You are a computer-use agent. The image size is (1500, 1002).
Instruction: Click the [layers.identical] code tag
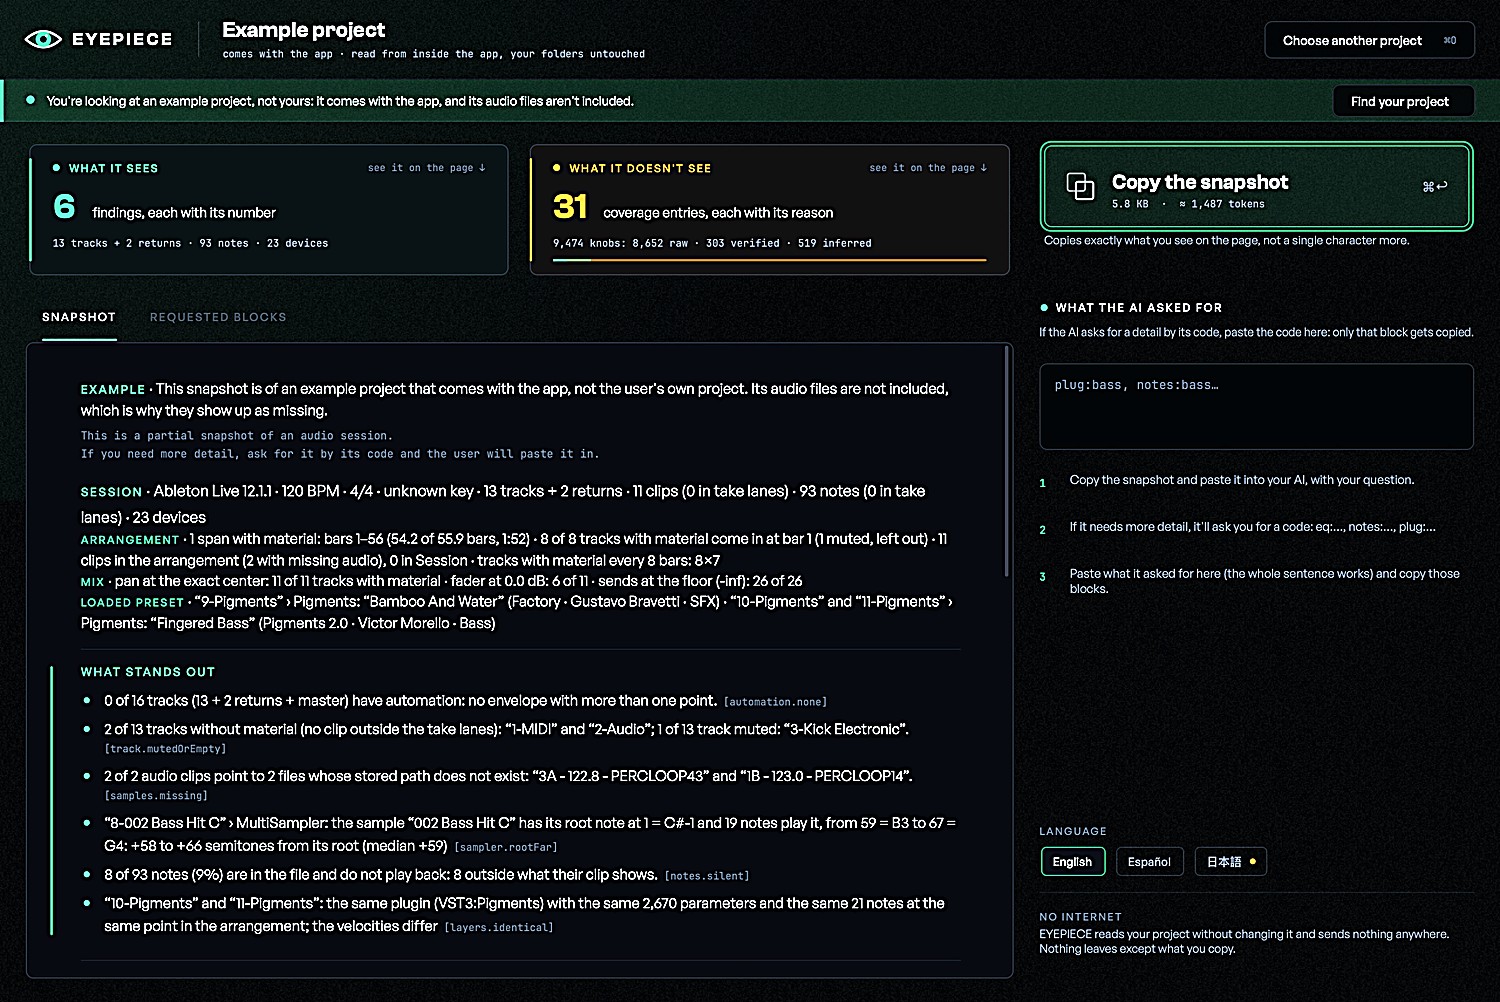tap(499, 928)
